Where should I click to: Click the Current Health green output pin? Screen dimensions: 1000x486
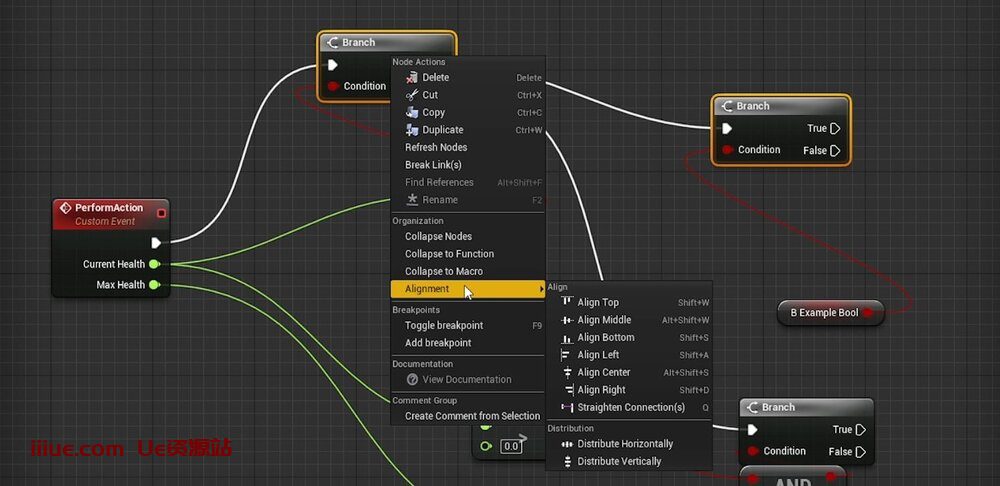click(154, 264)
